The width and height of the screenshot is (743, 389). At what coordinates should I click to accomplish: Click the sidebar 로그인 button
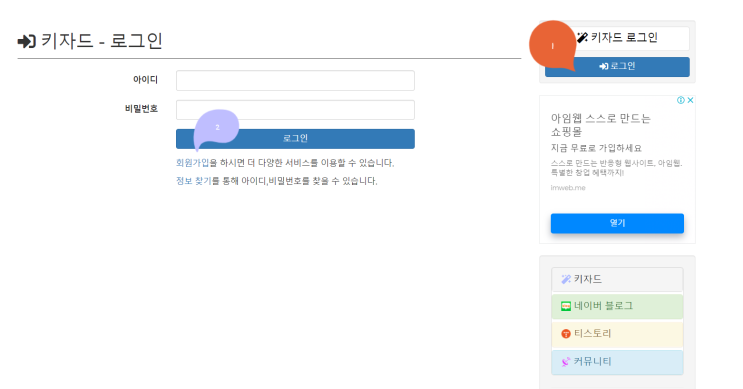617,67
